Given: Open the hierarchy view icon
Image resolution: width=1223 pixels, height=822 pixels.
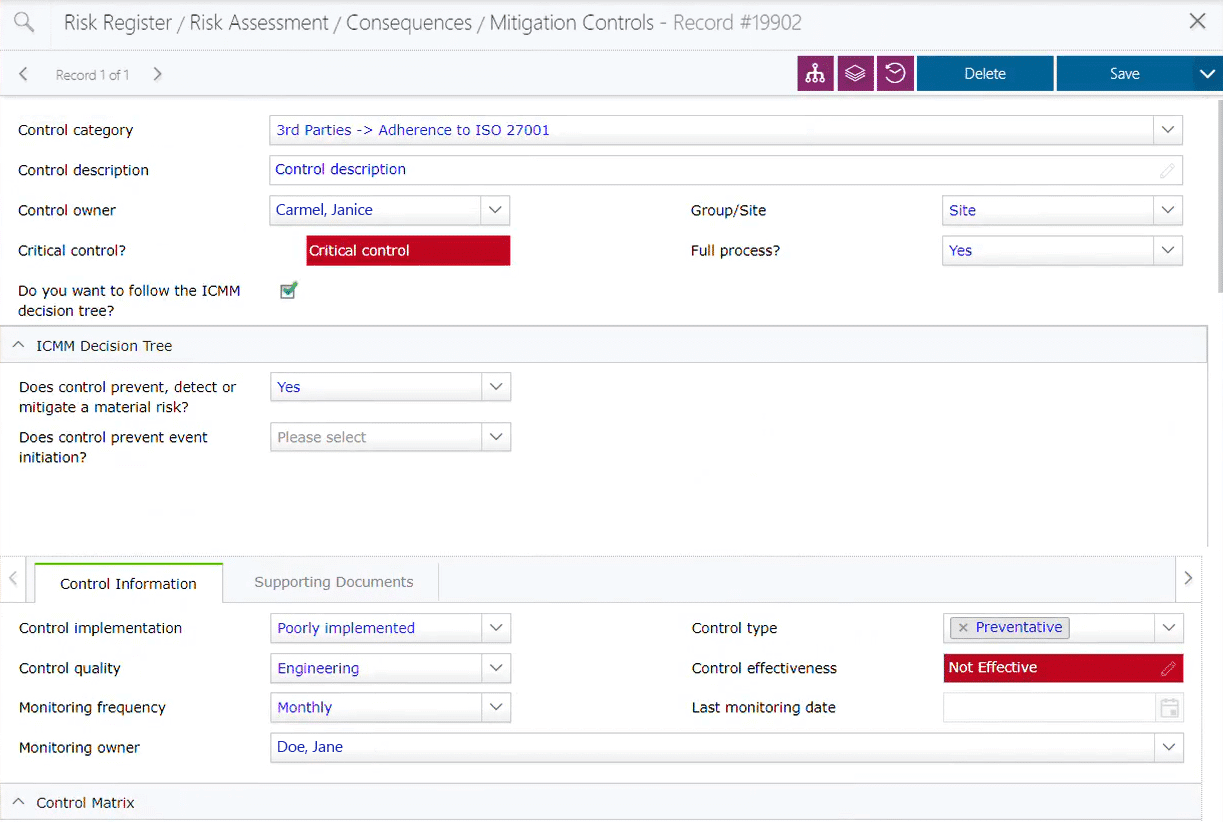Looking at the screenshot, I should (815, 73).
